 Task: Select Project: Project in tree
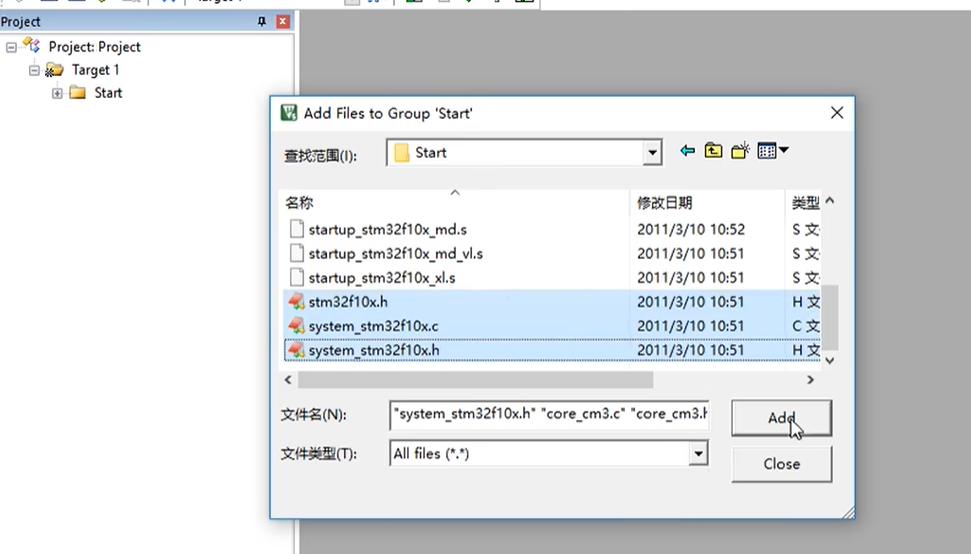point(94,47)
